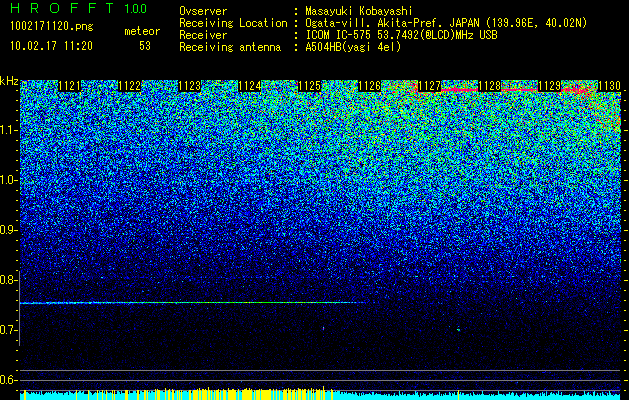Click the 1122 time marker
Screen dimensions: 629x400
[130, 86]
